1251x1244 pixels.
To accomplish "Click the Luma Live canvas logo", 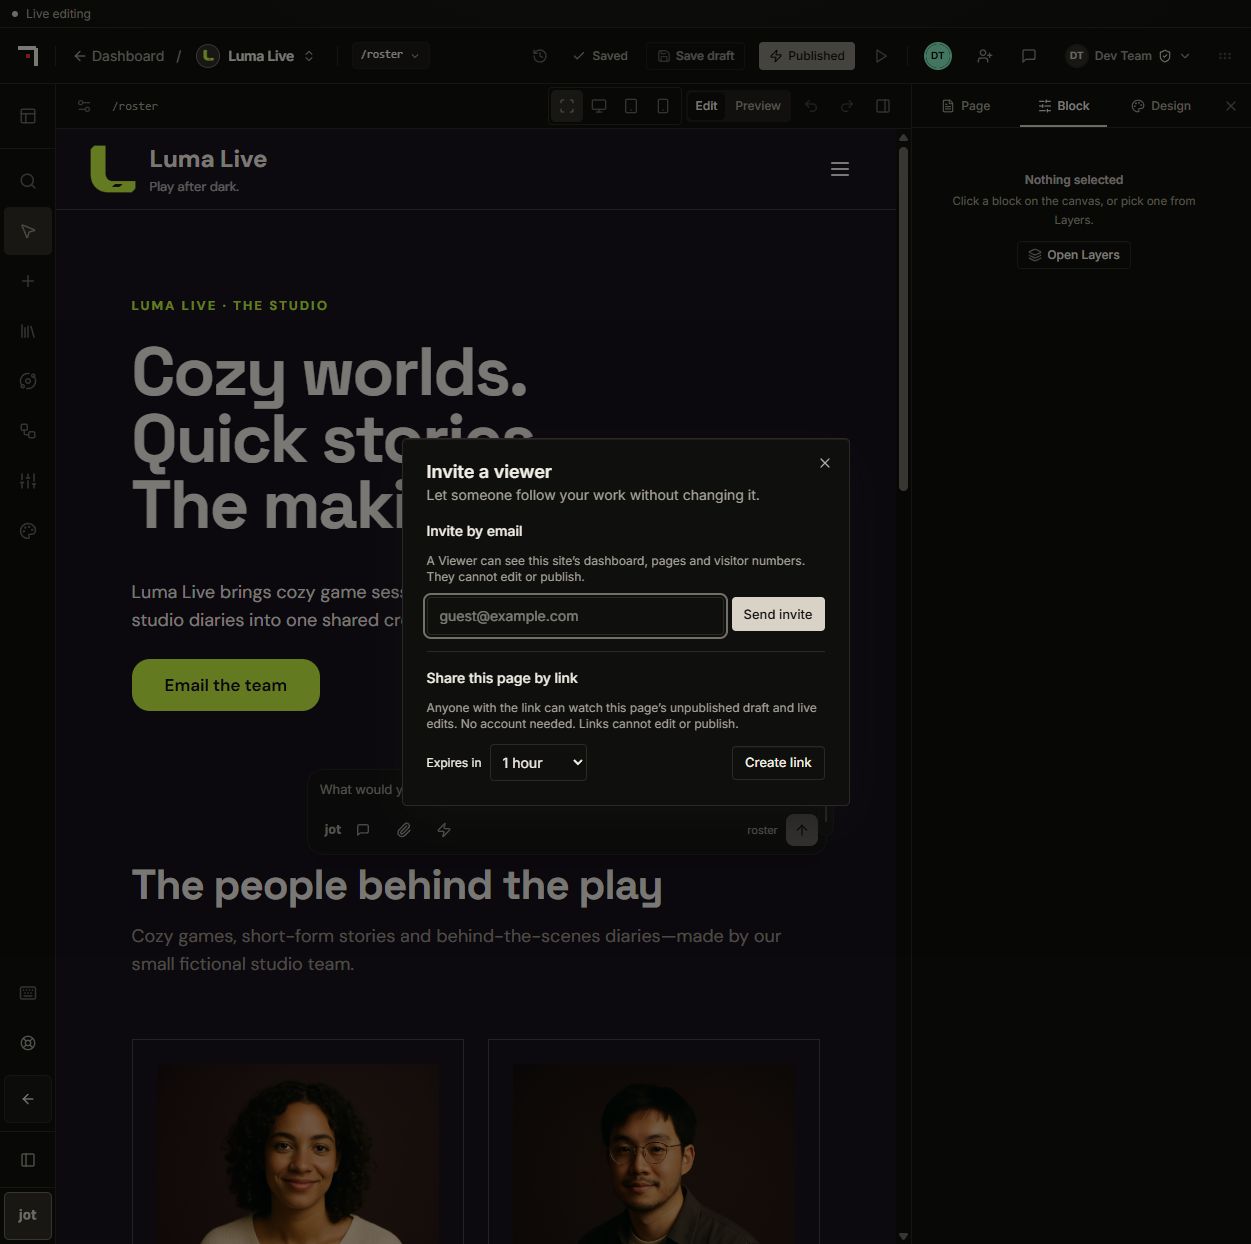I will pos(113,169).
